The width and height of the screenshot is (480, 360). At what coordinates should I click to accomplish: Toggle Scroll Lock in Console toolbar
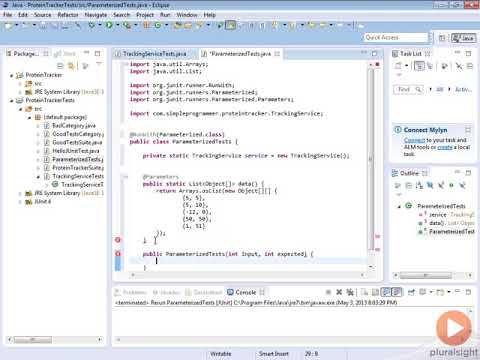(375, 292)
